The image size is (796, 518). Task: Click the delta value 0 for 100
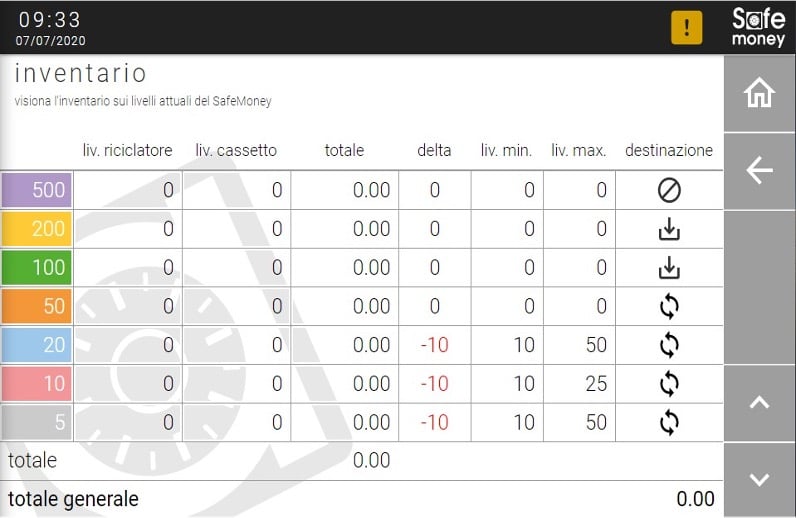[x=435, y=268]
